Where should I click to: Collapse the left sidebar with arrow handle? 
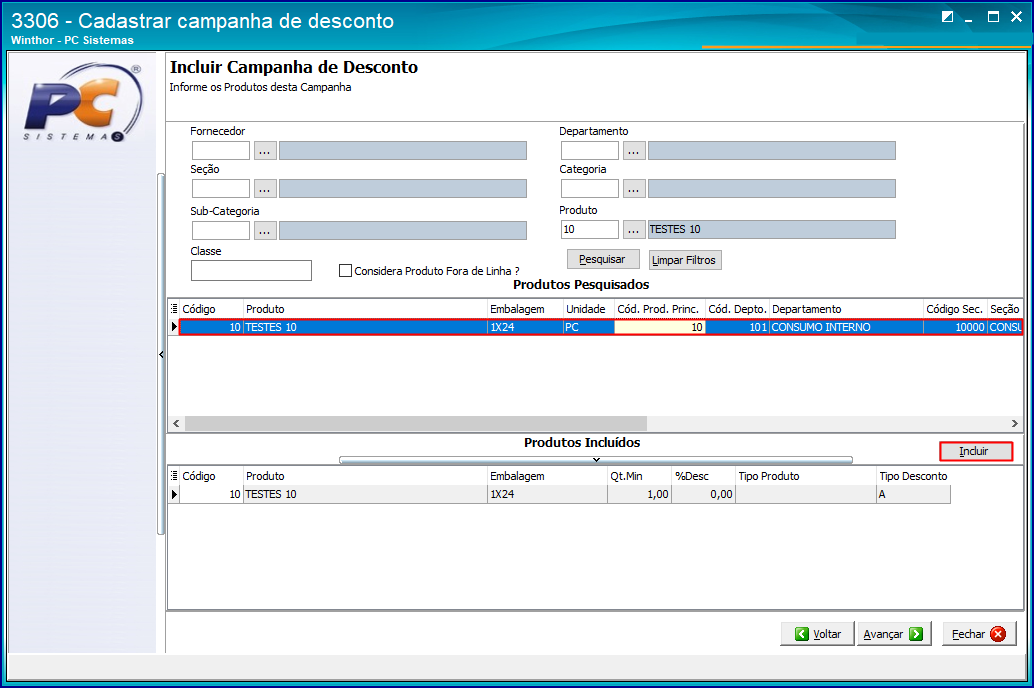click(161, 355)
